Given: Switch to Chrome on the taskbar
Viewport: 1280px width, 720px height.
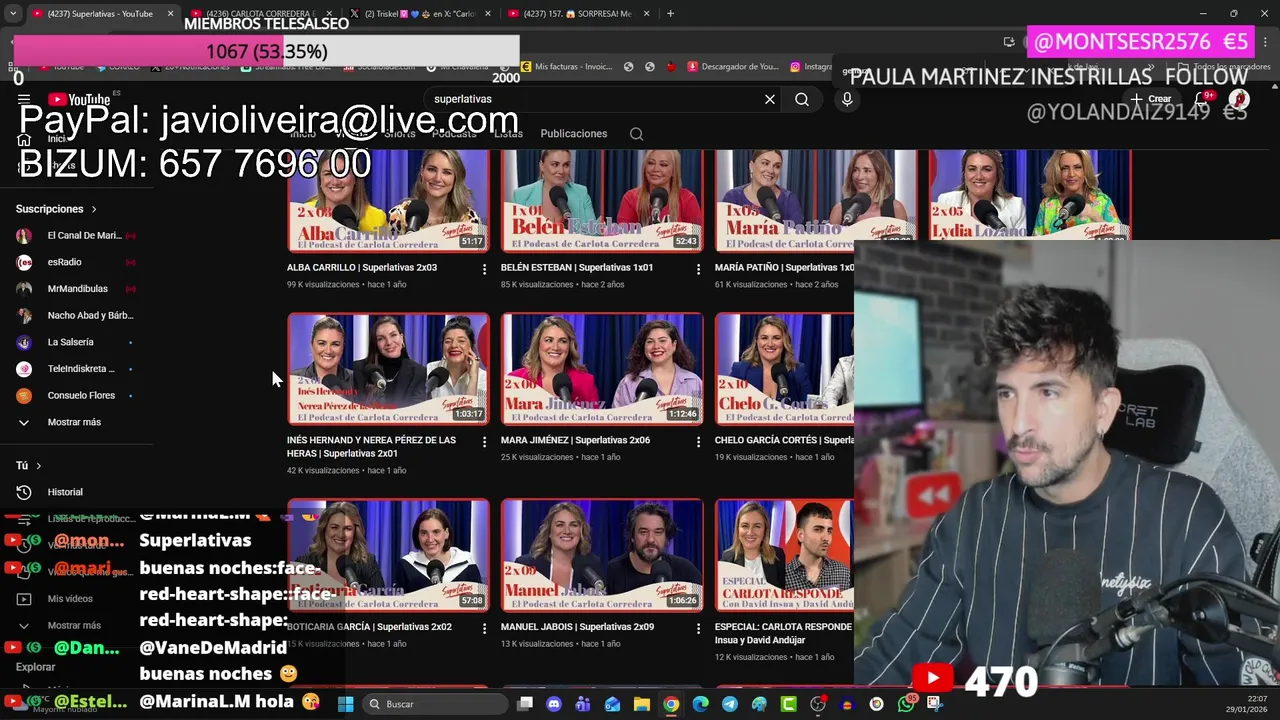Looking at the screenshot, I should (x=671, y=704).
